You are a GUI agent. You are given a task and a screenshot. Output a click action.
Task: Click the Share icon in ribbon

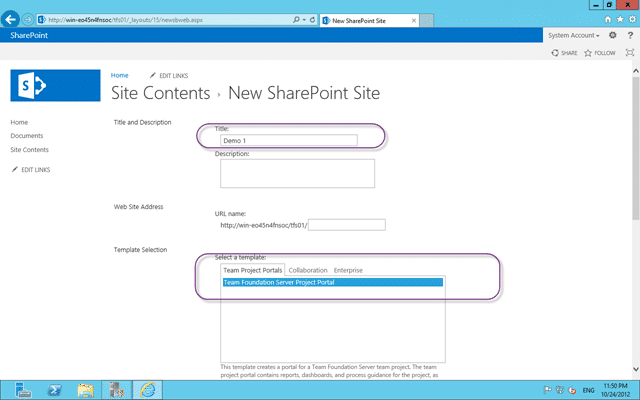[564, 53]
